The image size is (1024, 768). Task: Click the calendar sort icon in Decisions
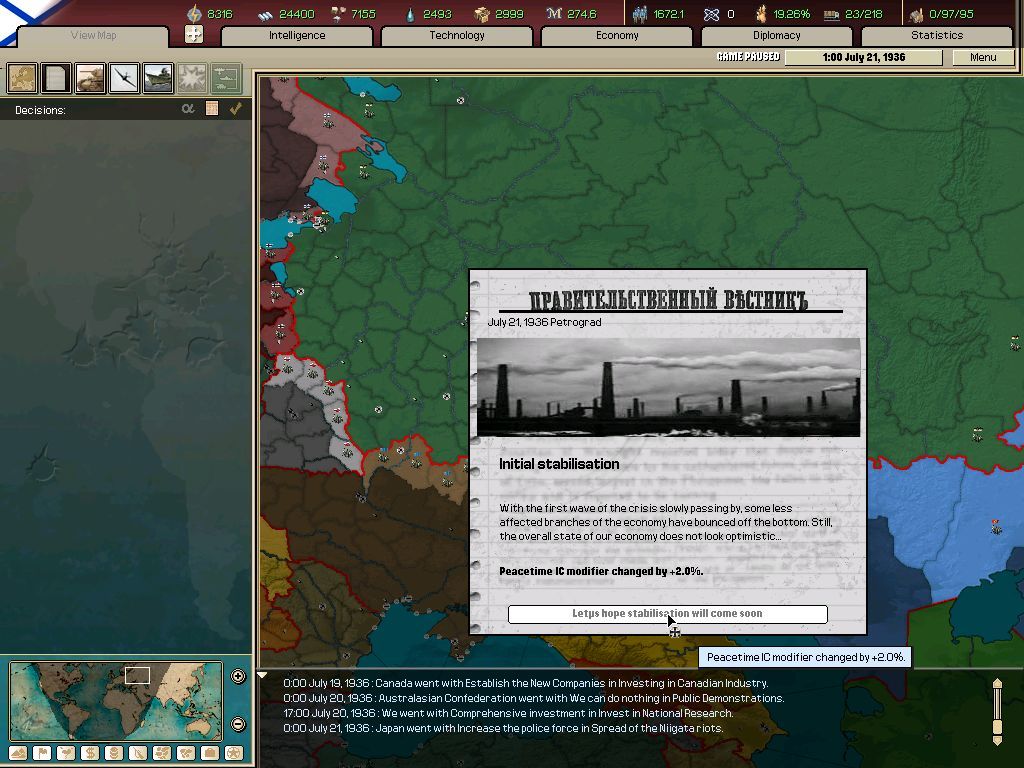point(212,108)
